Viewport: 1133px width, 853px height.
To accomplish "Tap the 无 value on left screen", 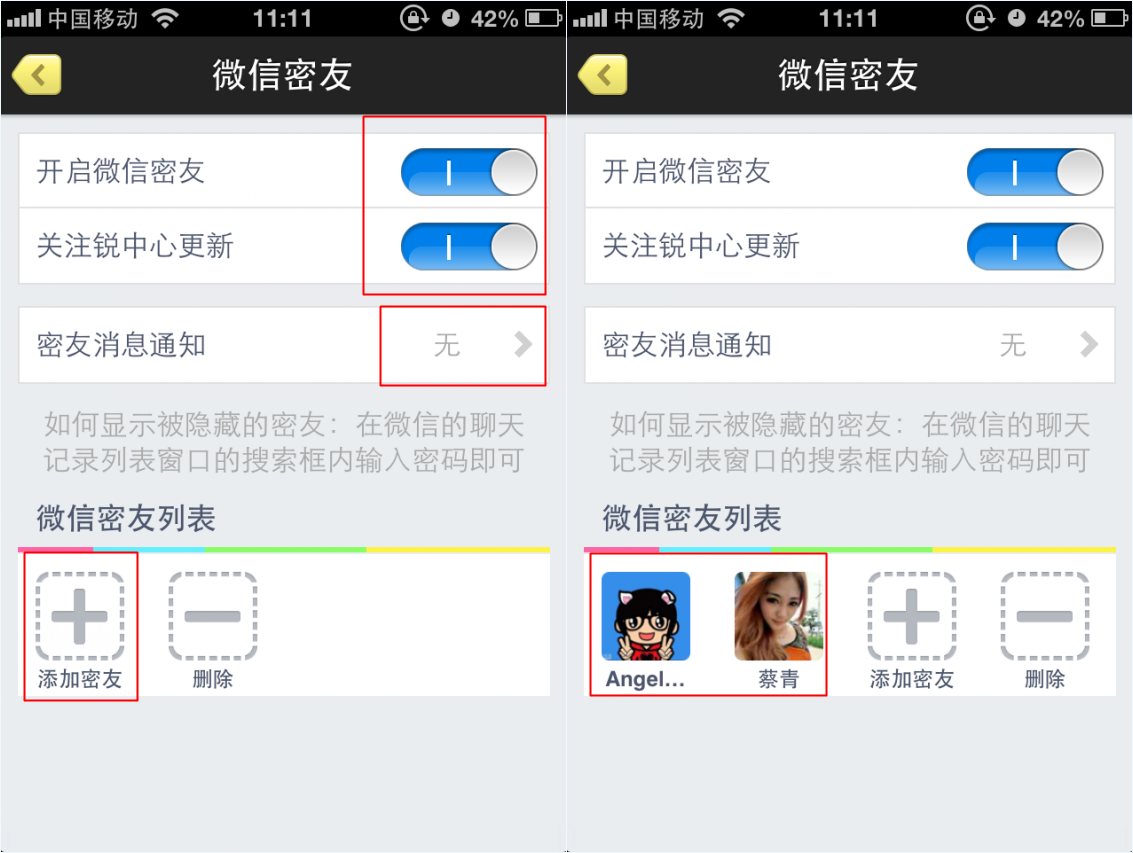I will click(x=447, y=345).
